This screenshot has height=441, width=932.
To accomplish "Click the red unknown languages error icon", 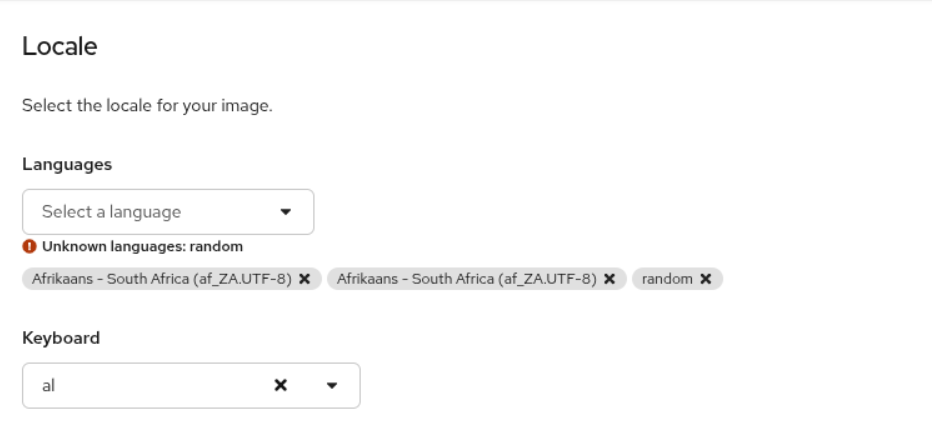I will (29, 246).
